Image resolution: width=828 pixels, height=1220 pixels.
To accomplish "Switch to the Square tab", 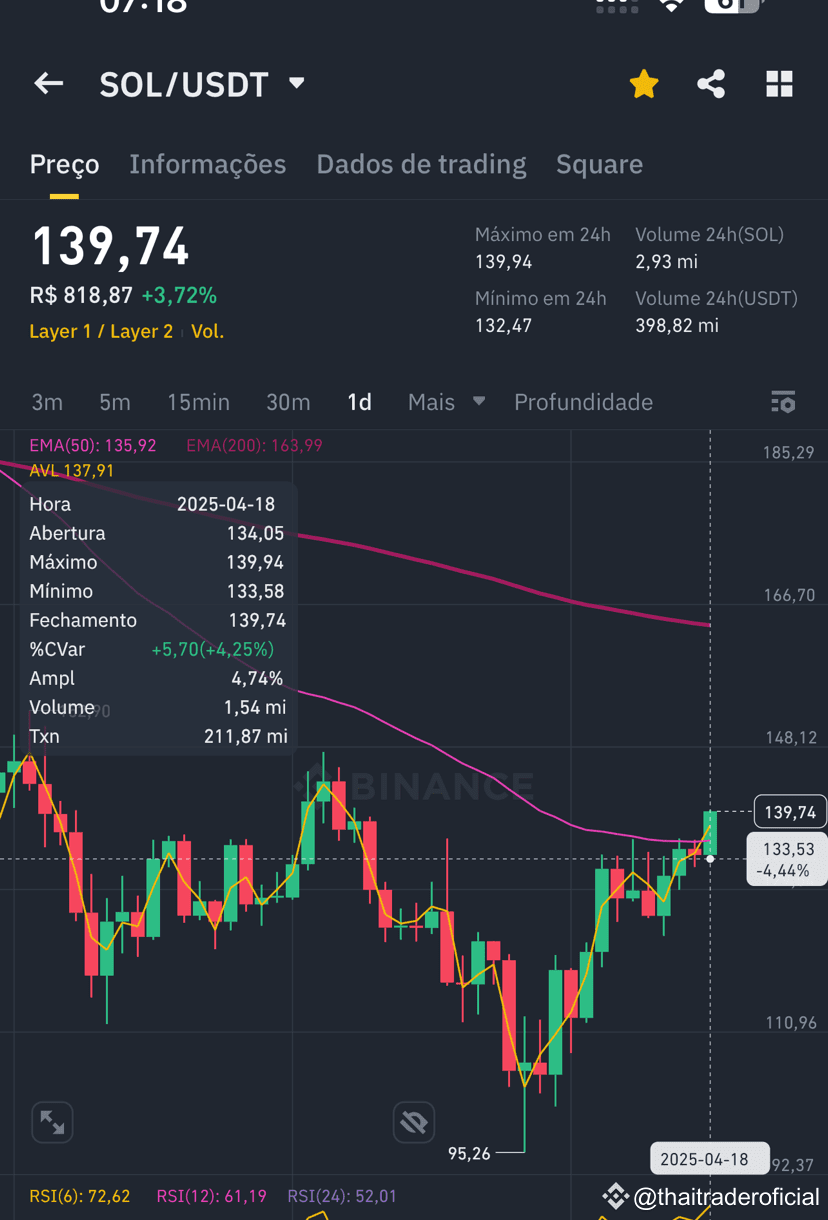I will point(599,164).
